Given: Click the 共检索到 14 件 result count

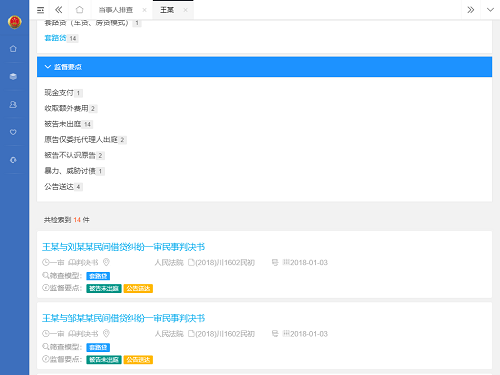Looking at the screenshot, I should (67, 220).
